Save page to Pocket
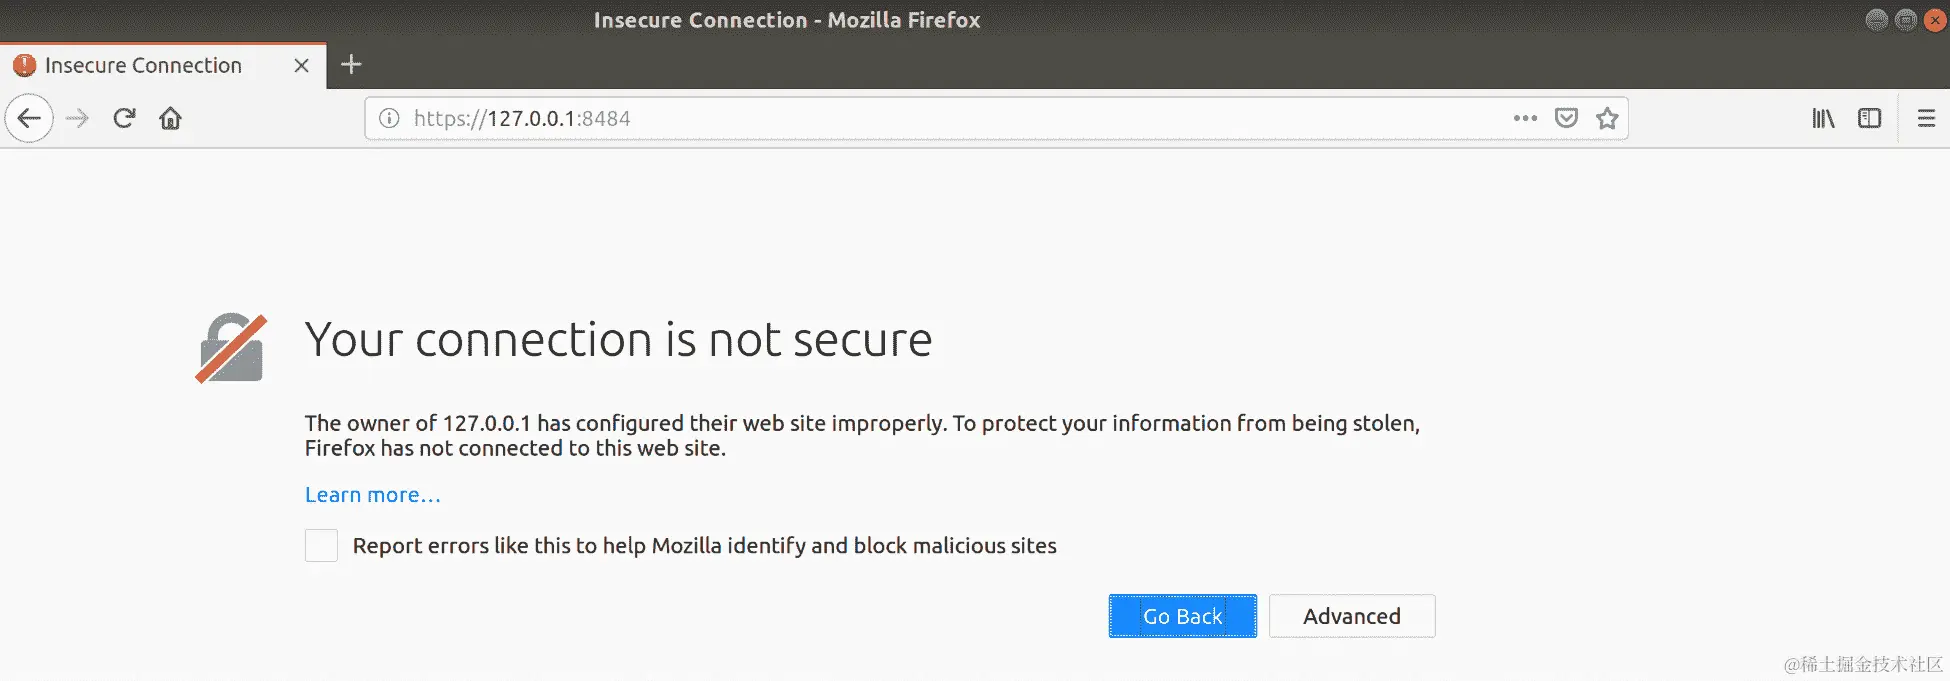1950x681 pixels. tap(1566, 118)
